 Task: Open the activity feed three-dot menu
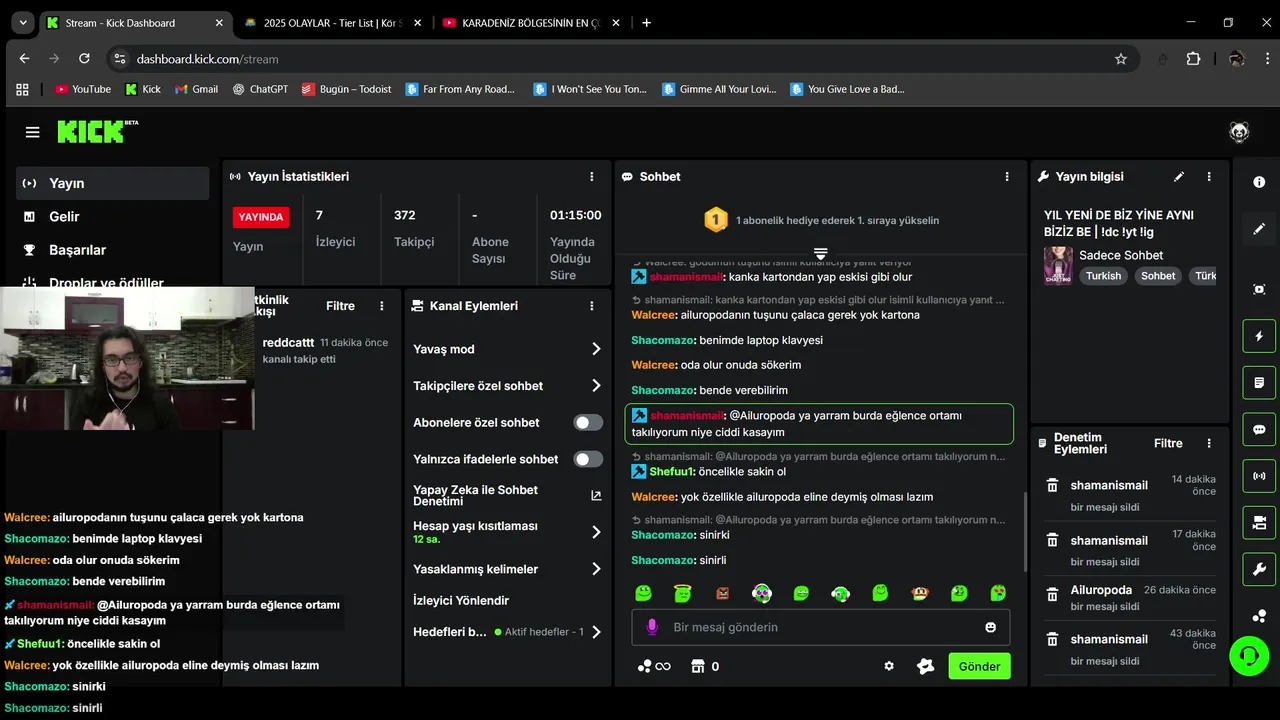coord(381,306)
